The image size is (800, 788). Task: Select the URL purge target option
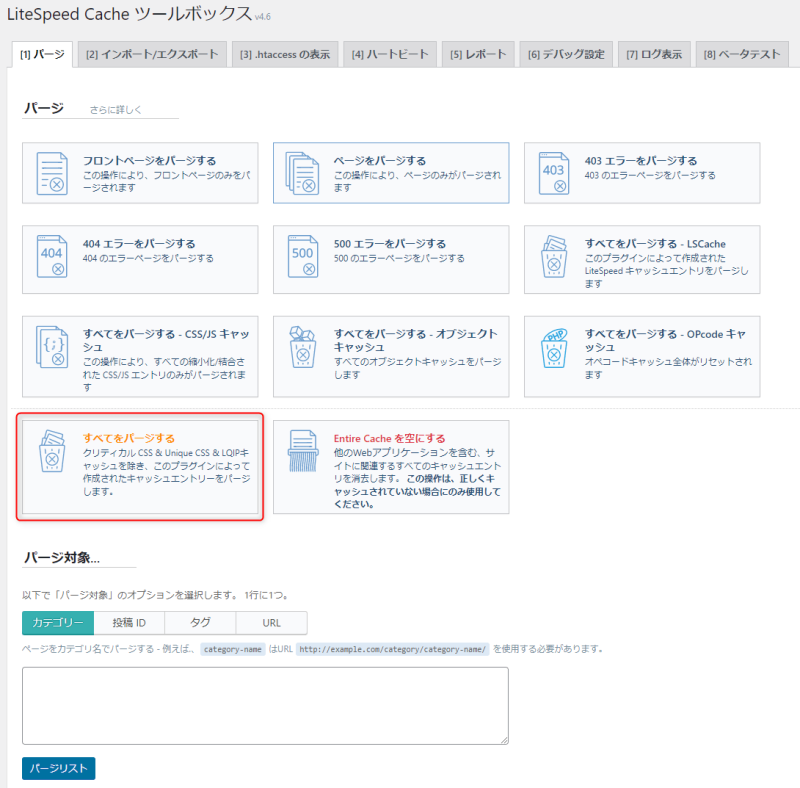tap(271, 623)
